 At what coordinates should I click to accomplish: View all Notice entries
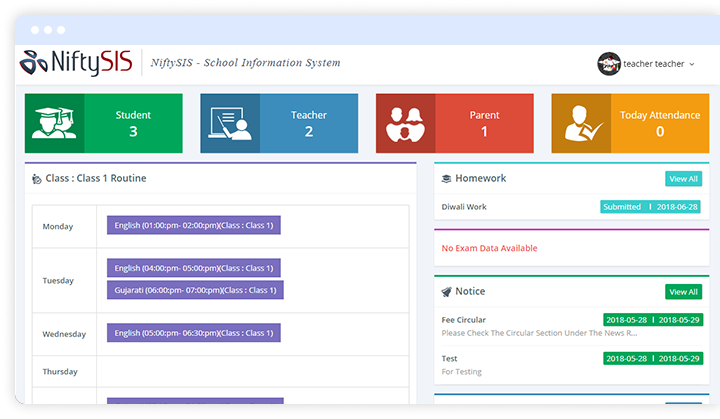point(683,292)
